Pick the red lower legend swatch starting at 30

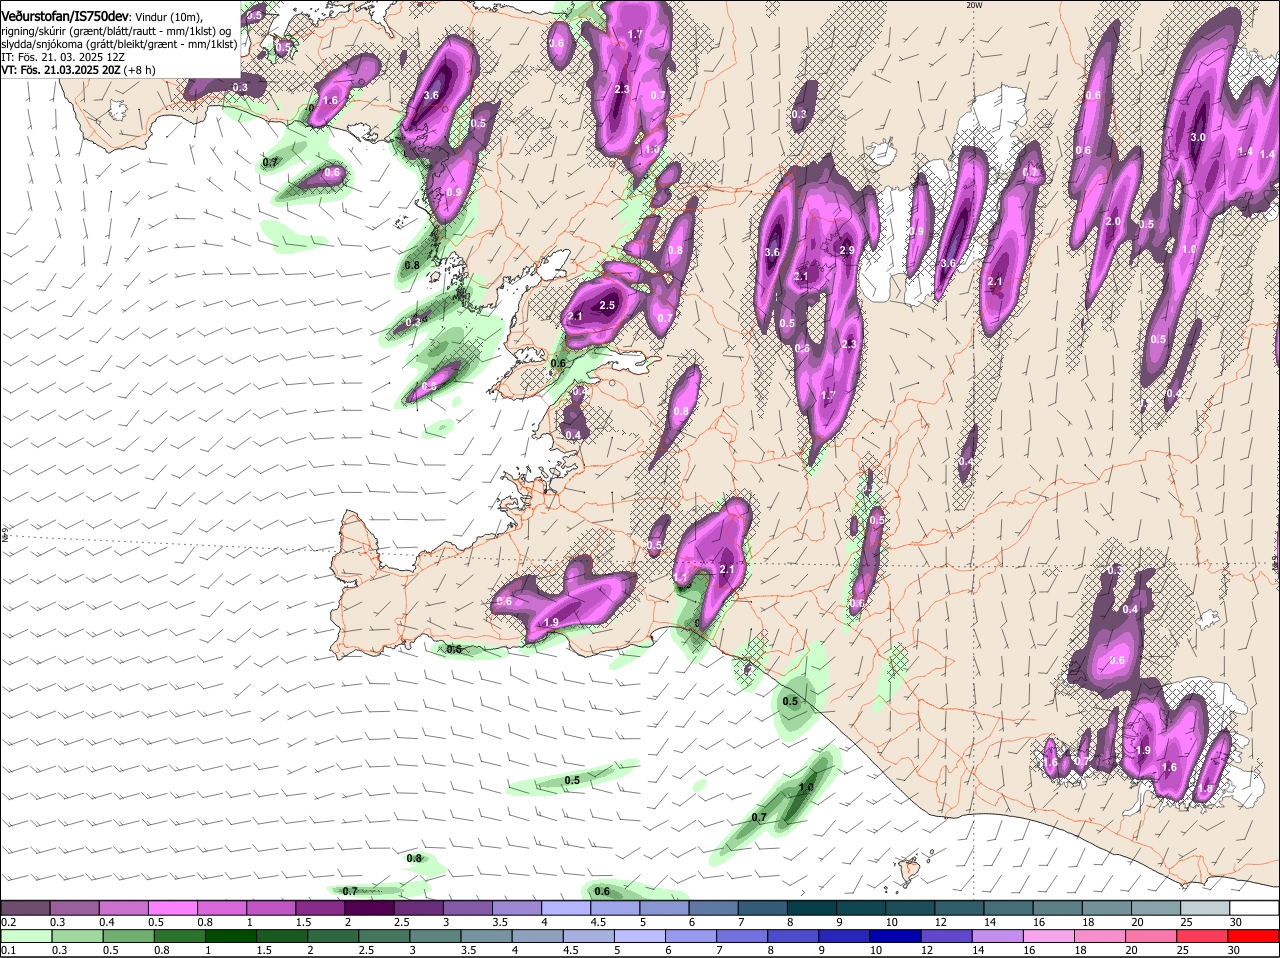click(x=1254, y=936)
